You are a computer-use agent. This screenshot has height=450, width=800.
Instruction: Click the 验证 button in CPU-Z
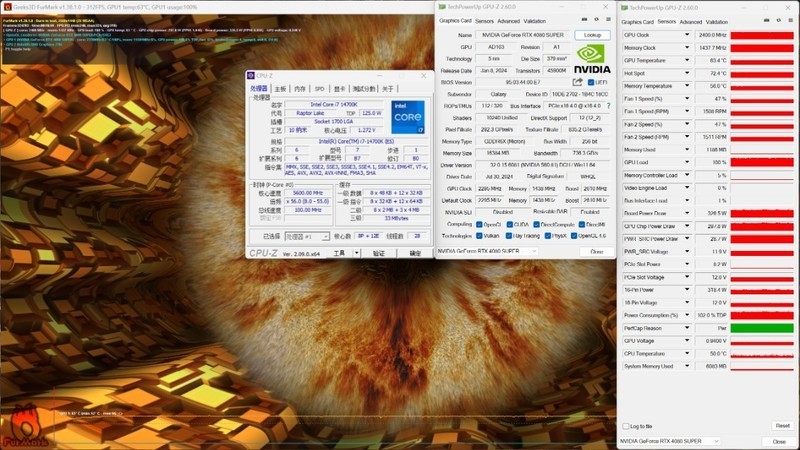click(x=379, y=253)
